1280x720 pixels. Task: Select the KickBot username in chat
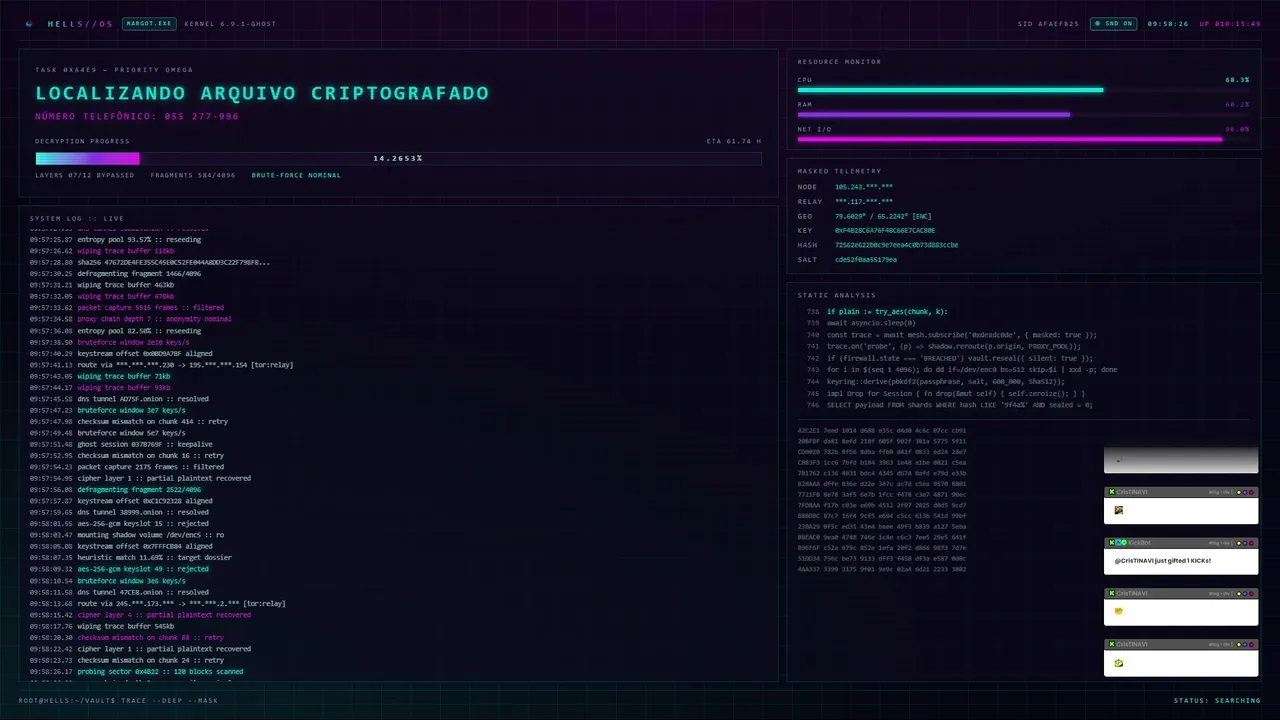1140,542
